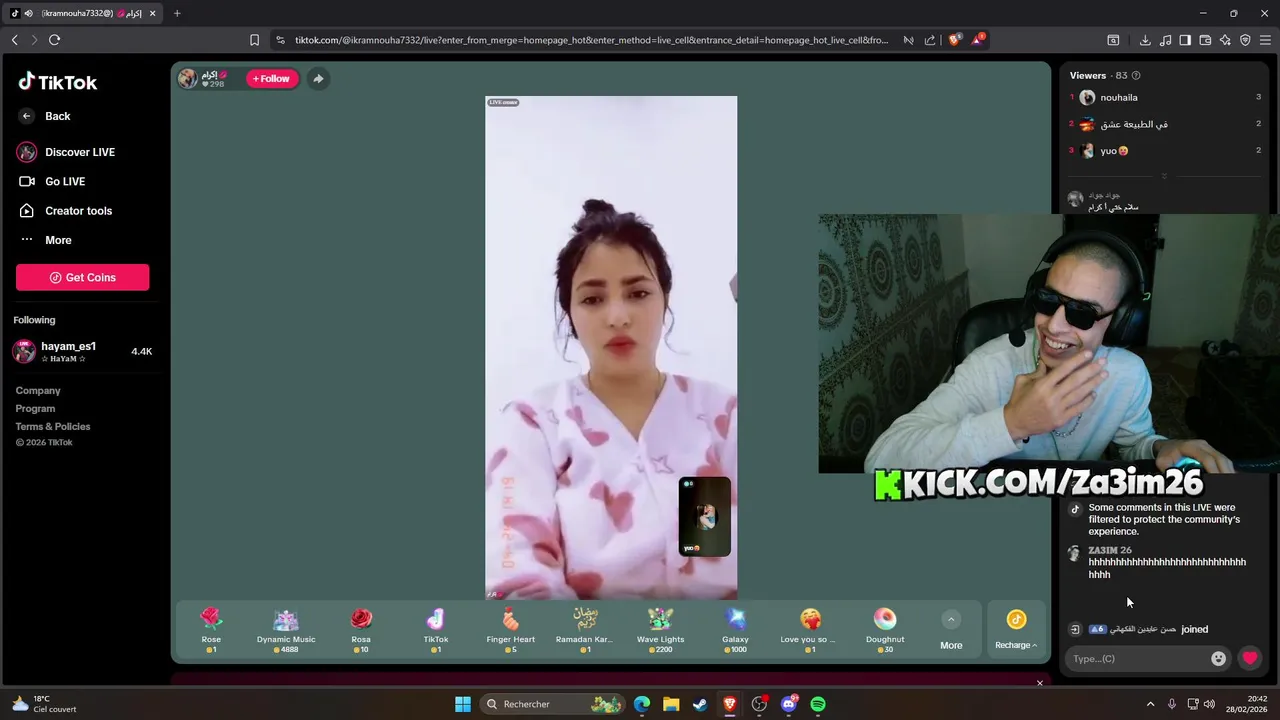Focus the chat Type... input field
Screen dimensions: 1280x720
pos(1138,658)
